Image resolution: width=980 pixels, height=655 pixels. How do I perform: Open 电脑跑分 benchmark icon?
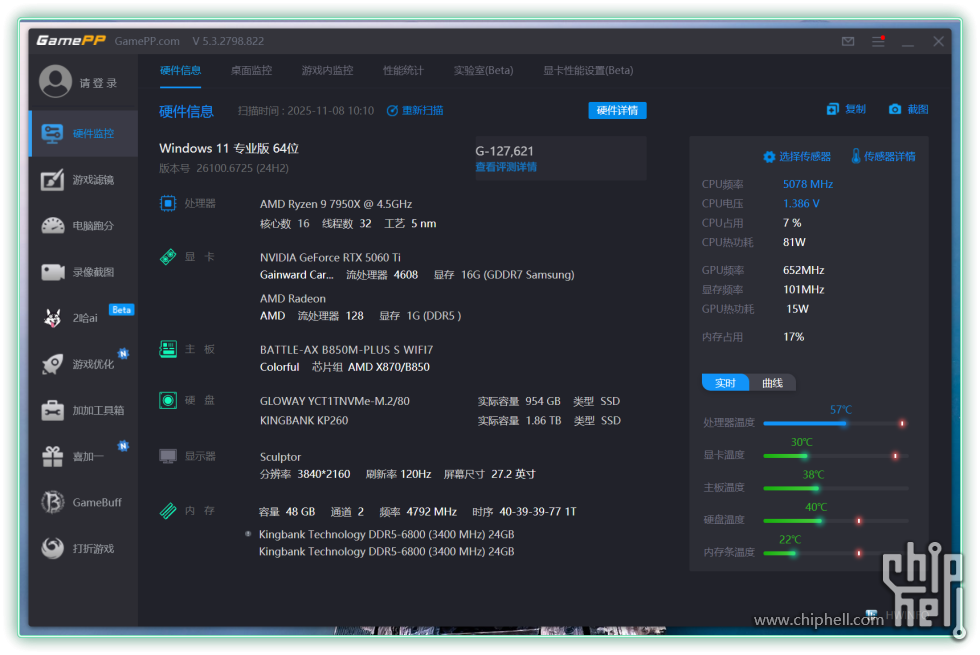53,226
